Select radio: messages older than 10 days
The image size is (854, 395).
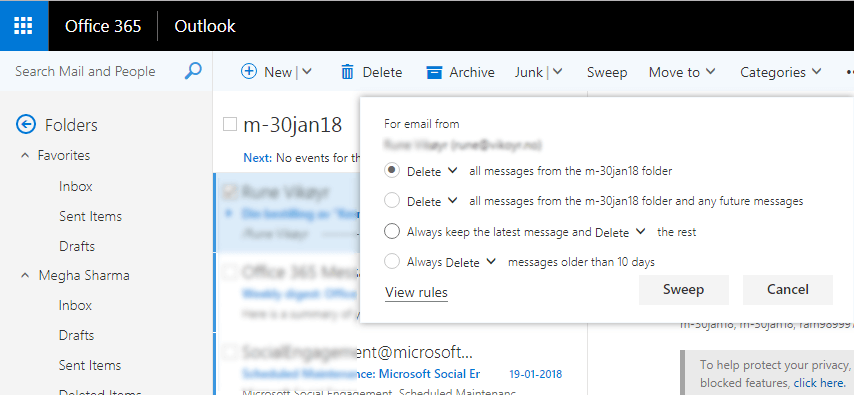click(392, 262)
